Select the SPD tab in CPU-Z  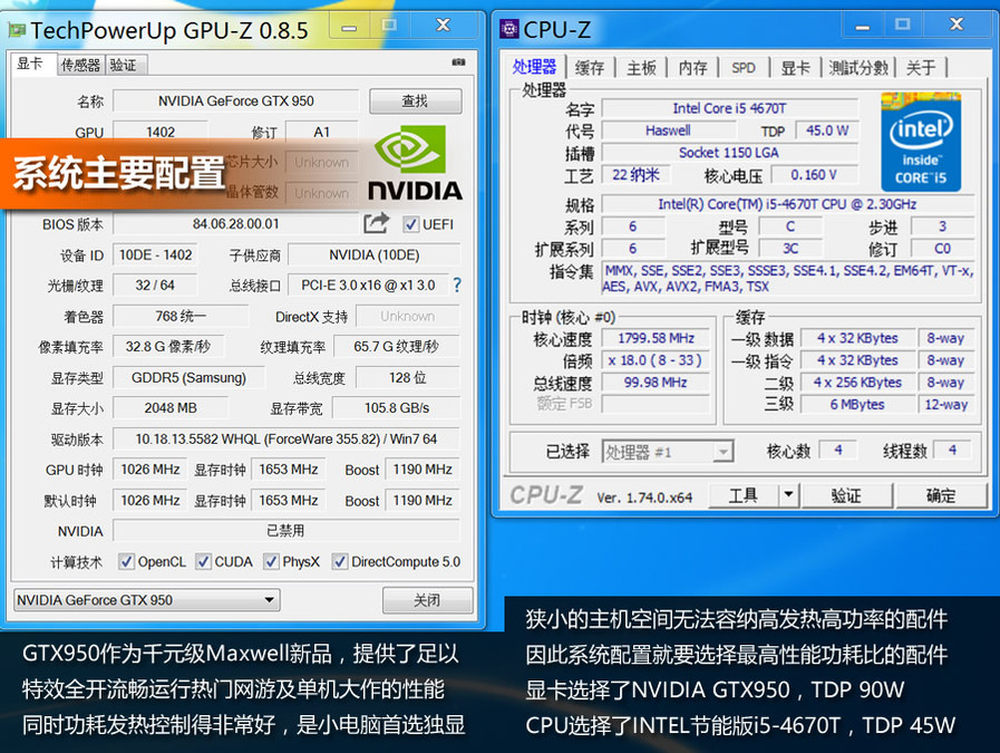(744, 68)
